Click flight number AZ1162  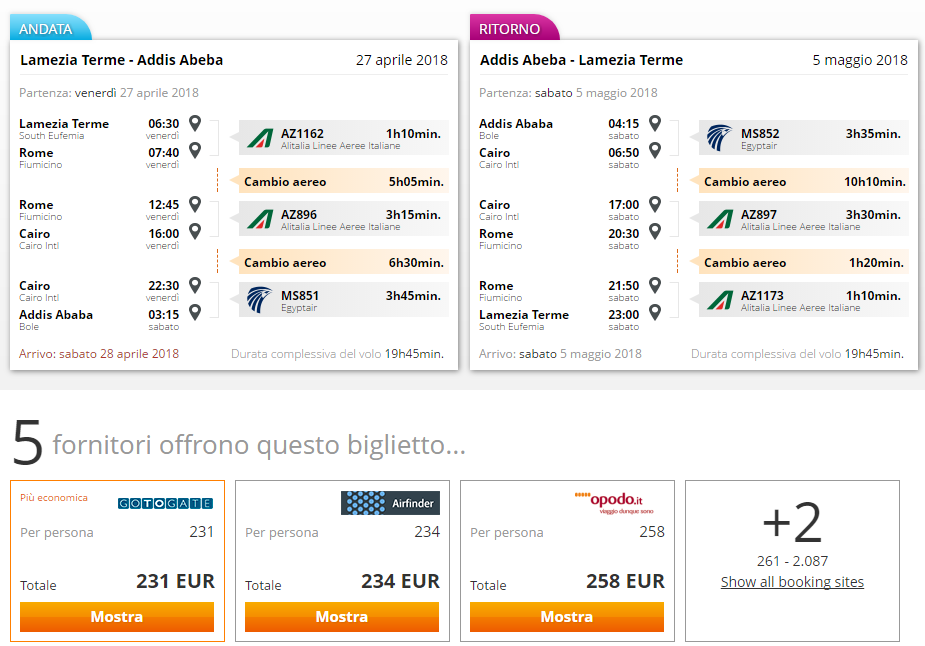point(302,134)
